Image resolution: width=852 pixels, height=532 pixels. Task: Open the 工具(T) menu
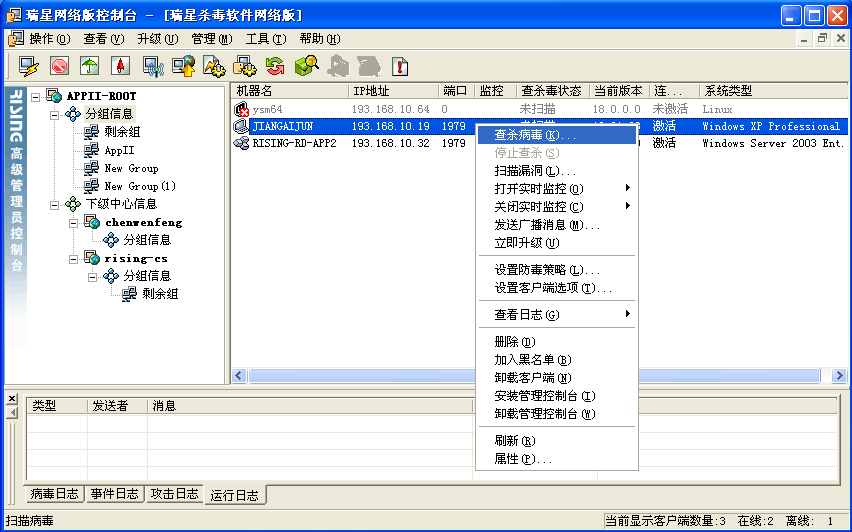point(266,39)
